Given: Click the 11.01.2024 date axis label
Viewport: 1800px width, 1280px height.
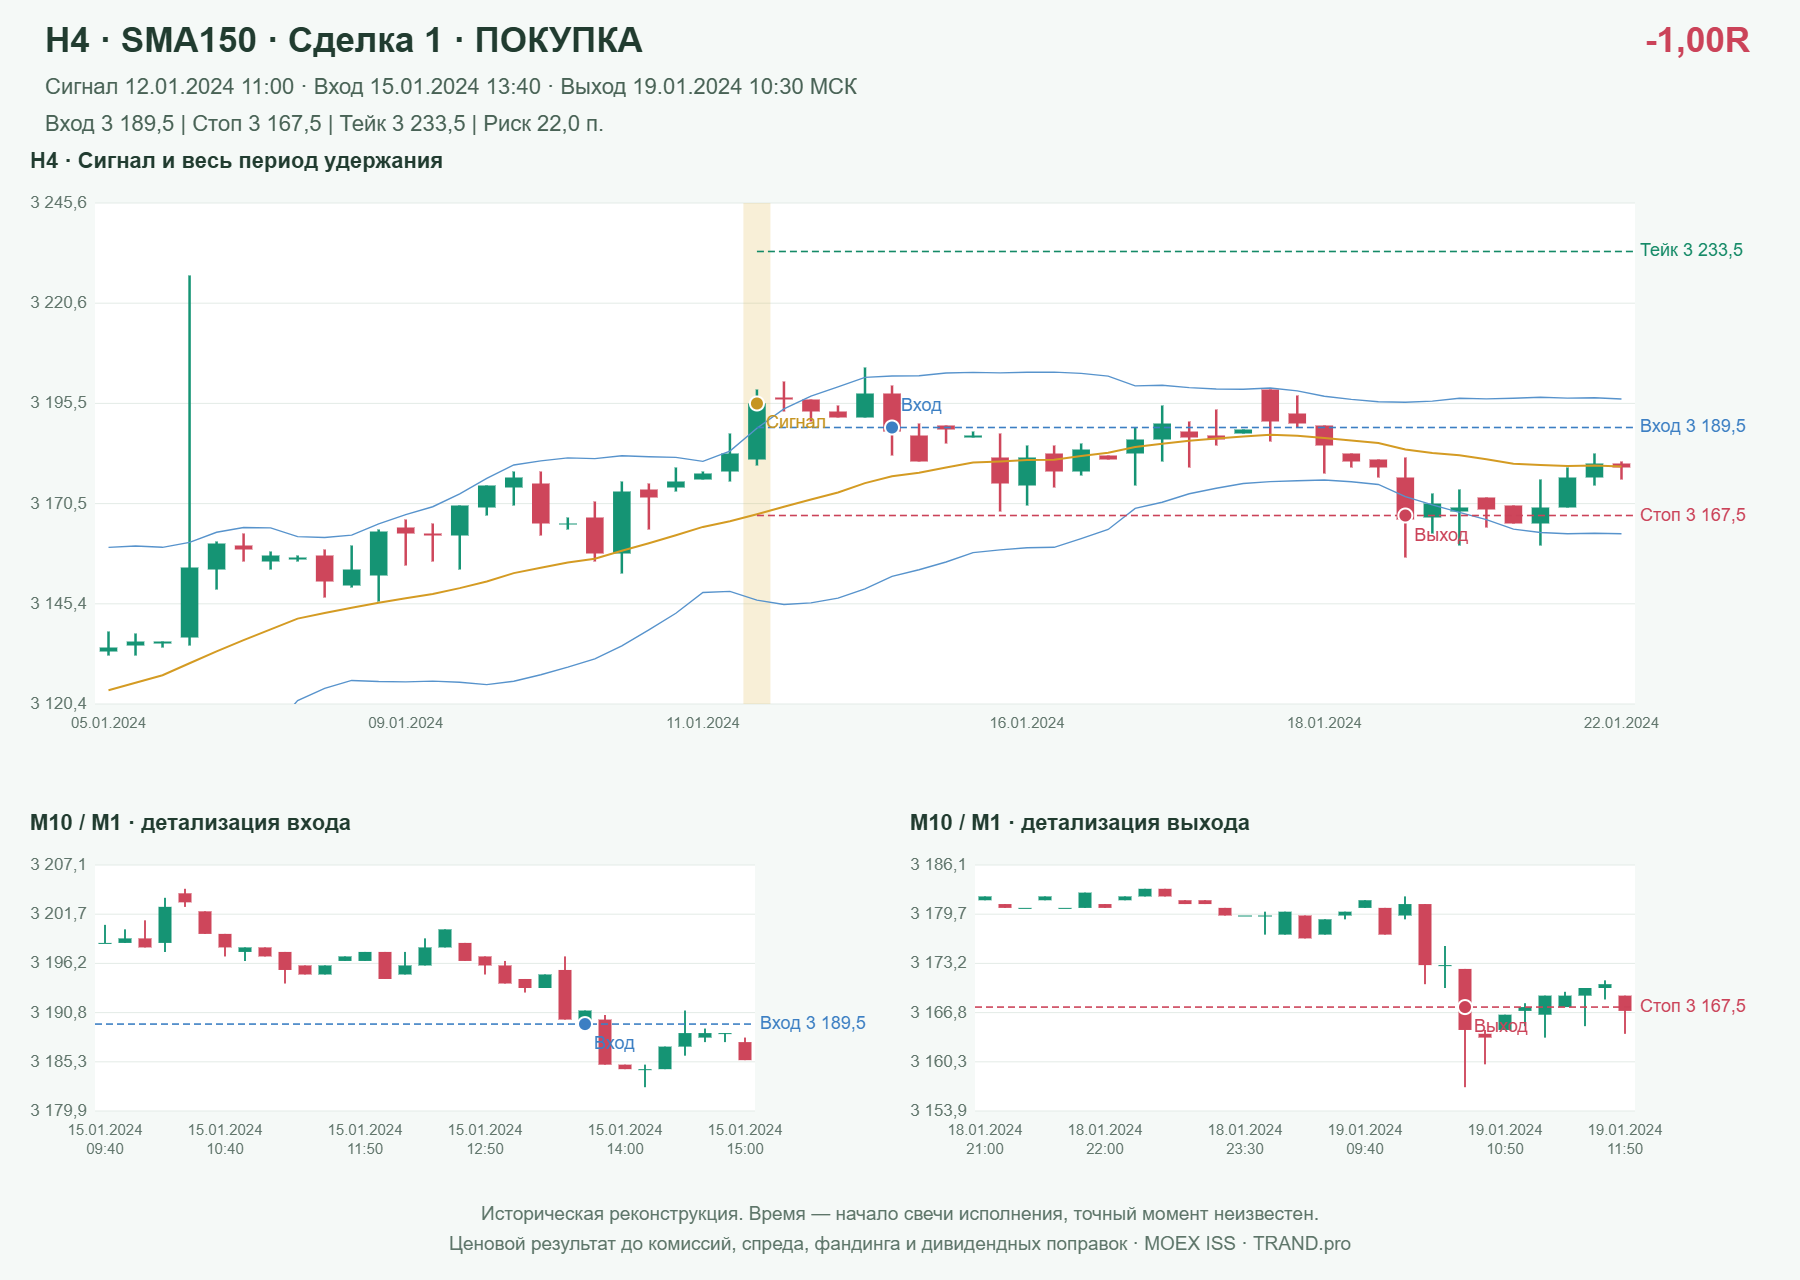Looking at the screenshot, I should coord(703,723).
